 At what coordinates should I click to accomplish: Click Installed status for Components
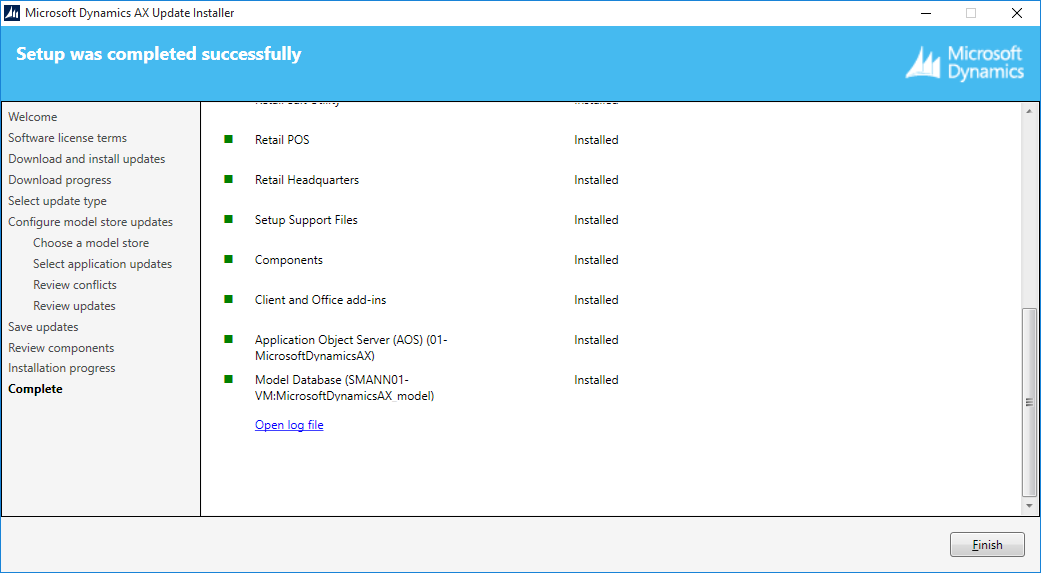pos(596,260)
